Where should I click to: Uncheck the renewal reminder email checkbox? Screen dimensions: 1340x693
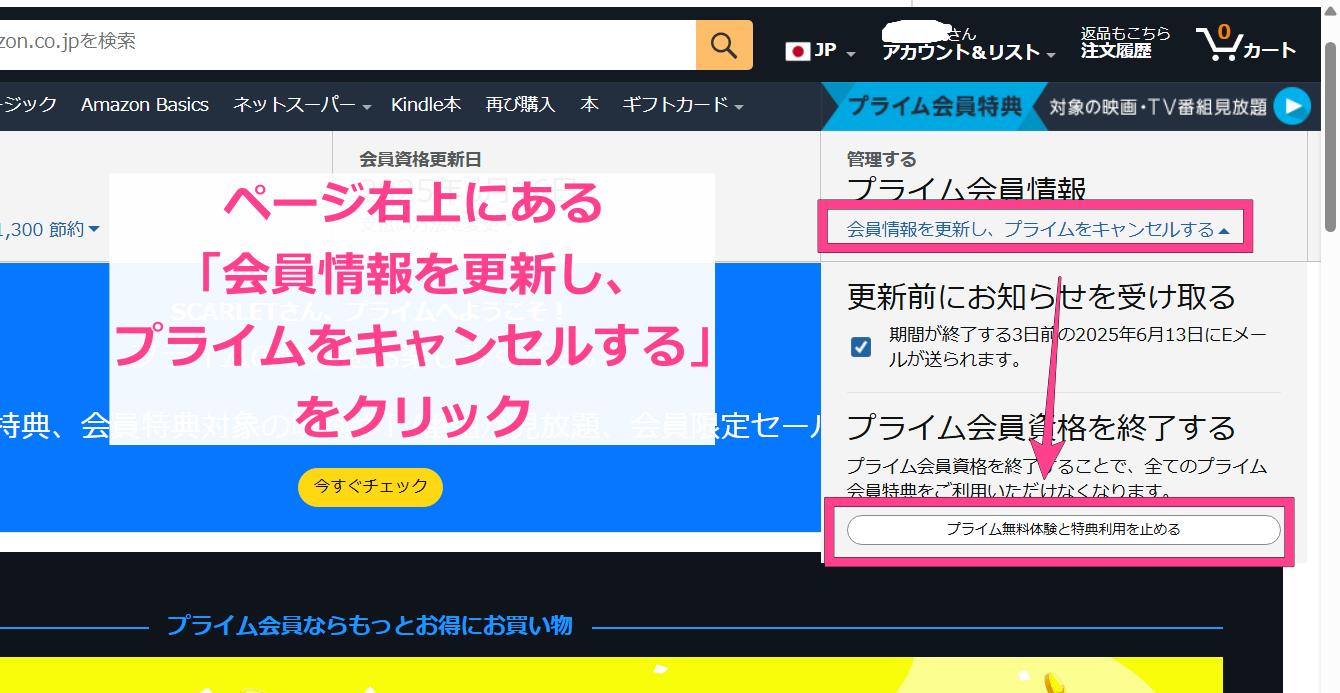click(x=860, y=347)
